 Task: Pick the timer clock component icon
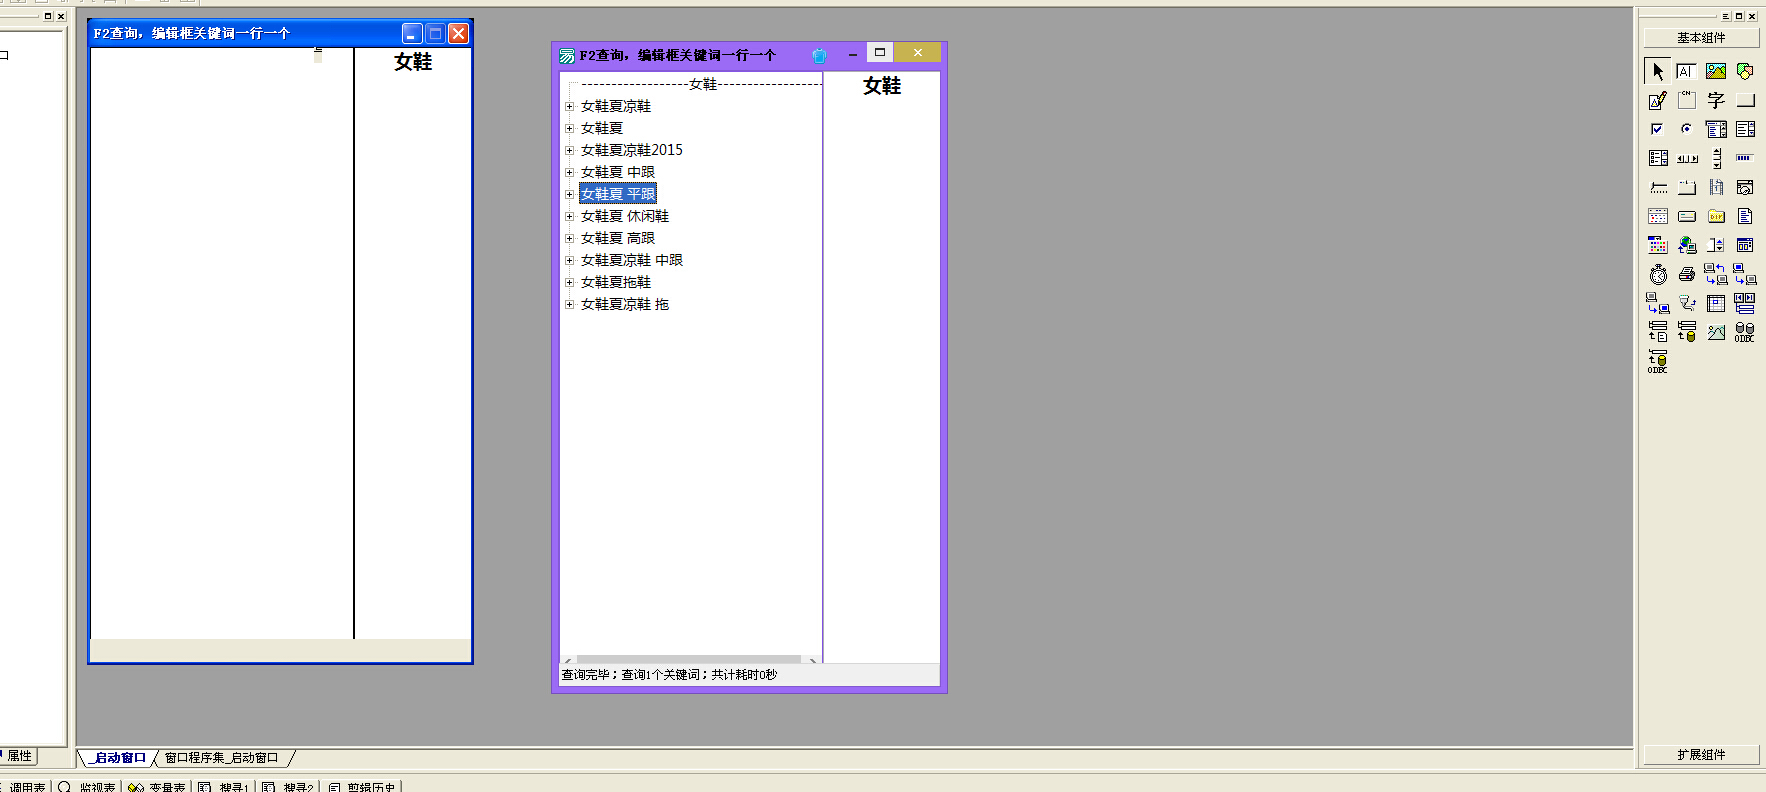point(1658,274)
